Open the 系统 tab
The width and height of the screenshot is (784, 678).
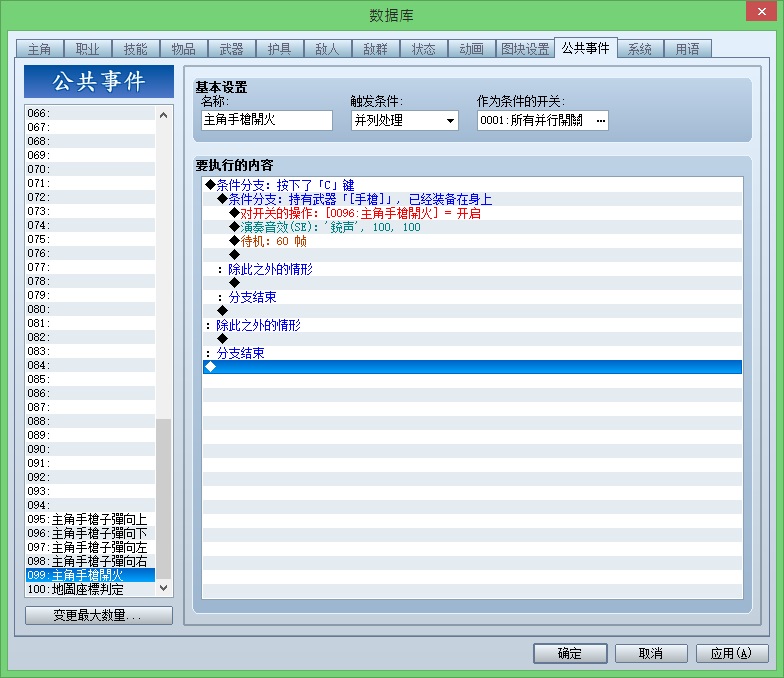[x=640, y=49]
